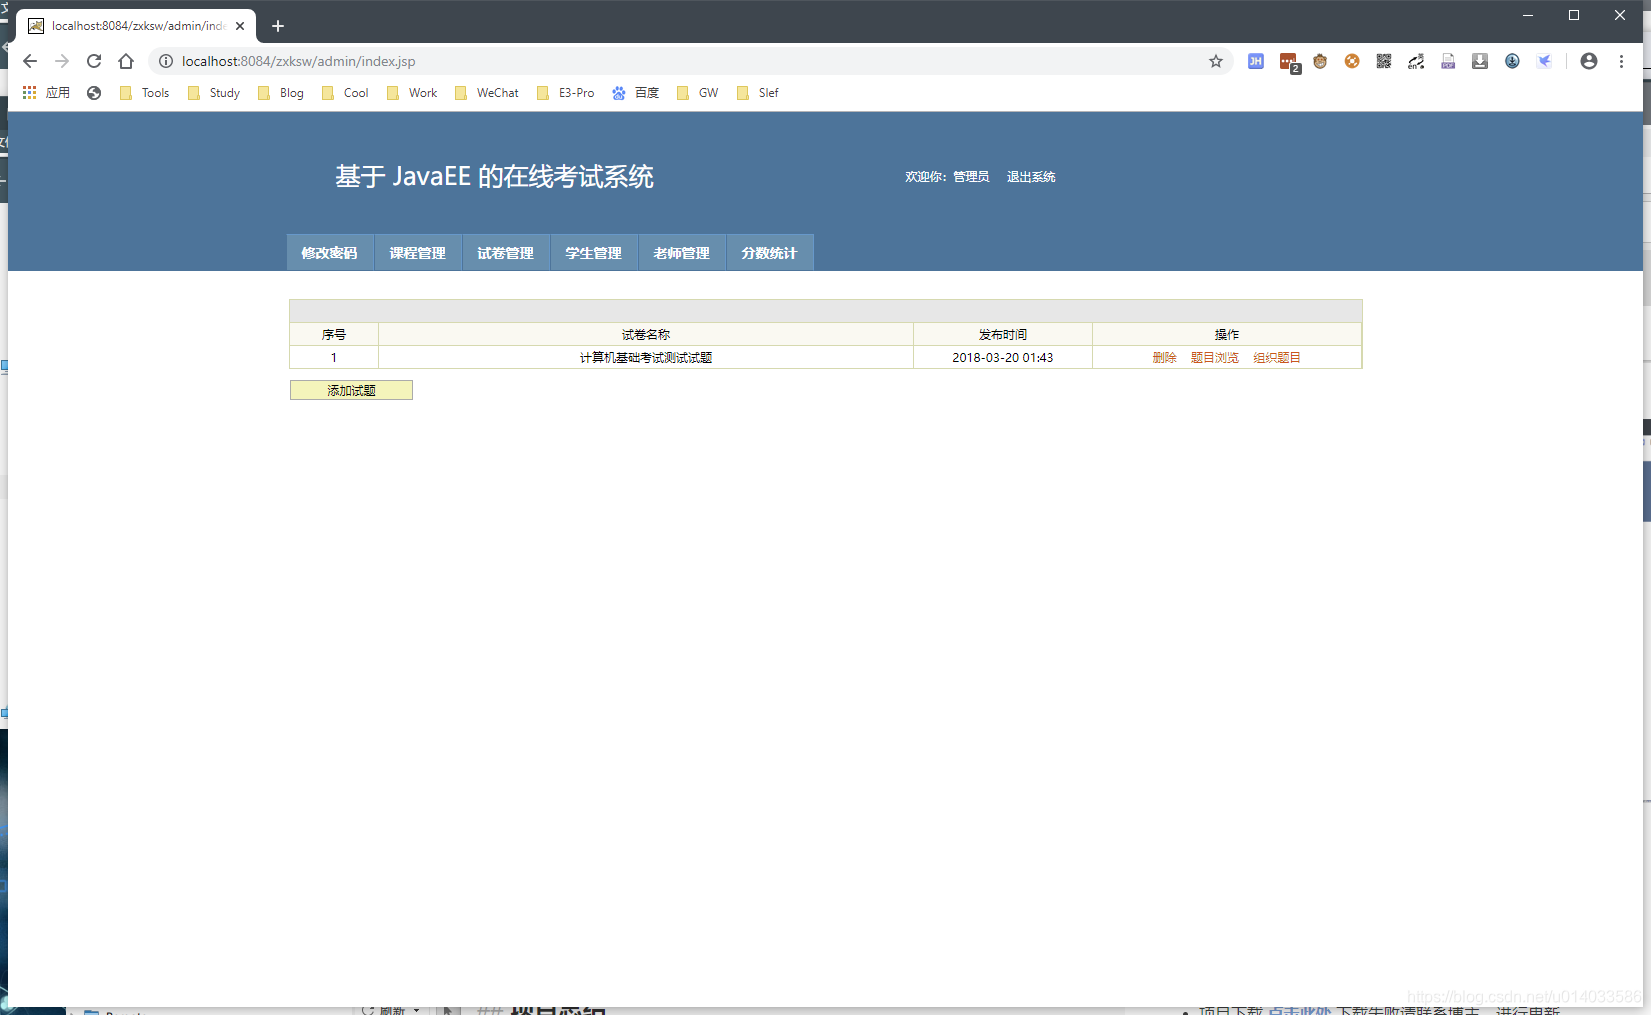The height and width of the screenshot is (1015, 1651).
Task: Go to browser home page icon
Action: [x=126, y=61]
